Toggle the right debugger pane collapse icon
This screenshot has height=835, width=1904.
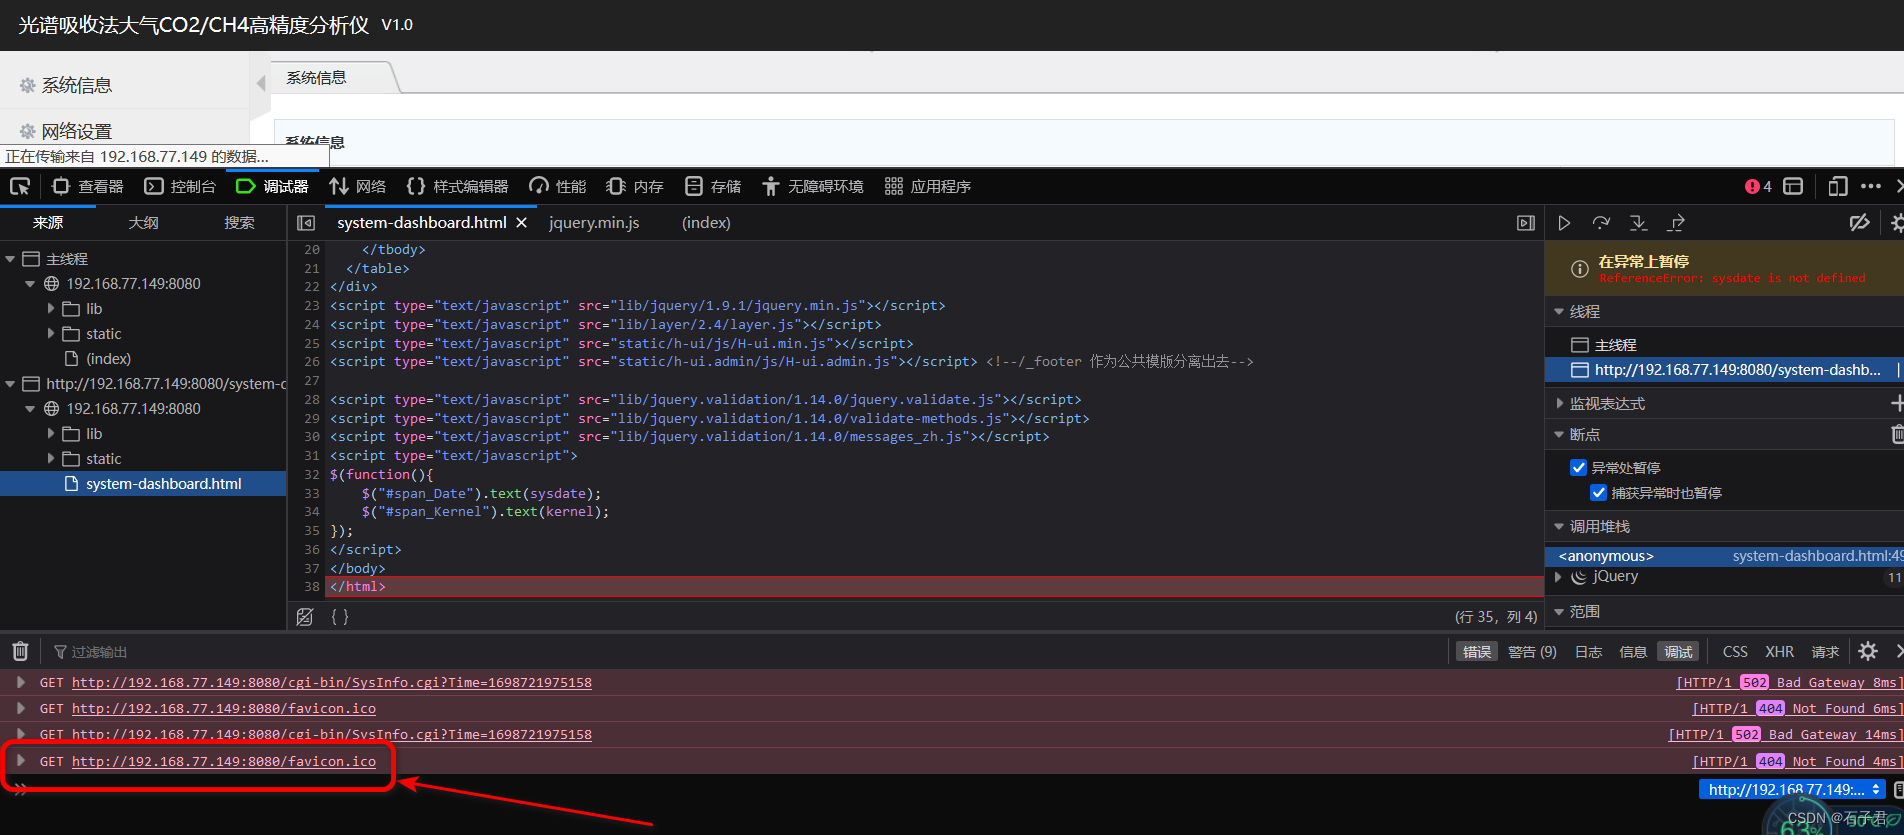pyautogui.click(x=1526, y=223)
